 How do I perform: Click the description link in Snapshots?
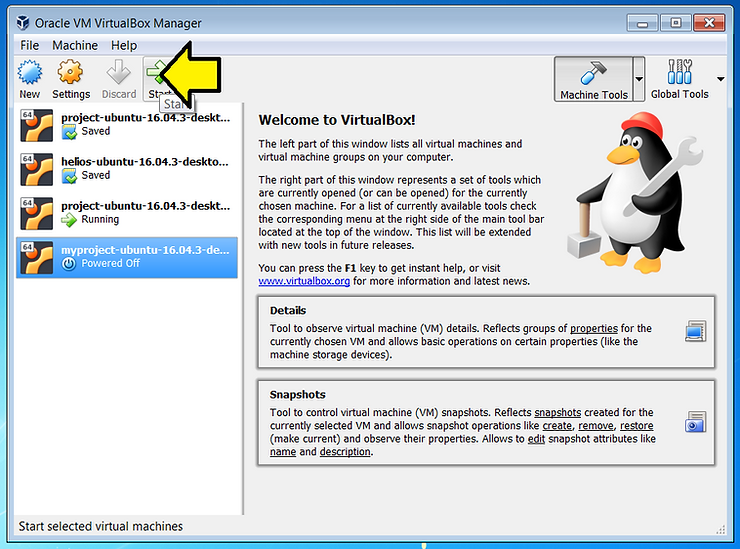pos(345,452)
